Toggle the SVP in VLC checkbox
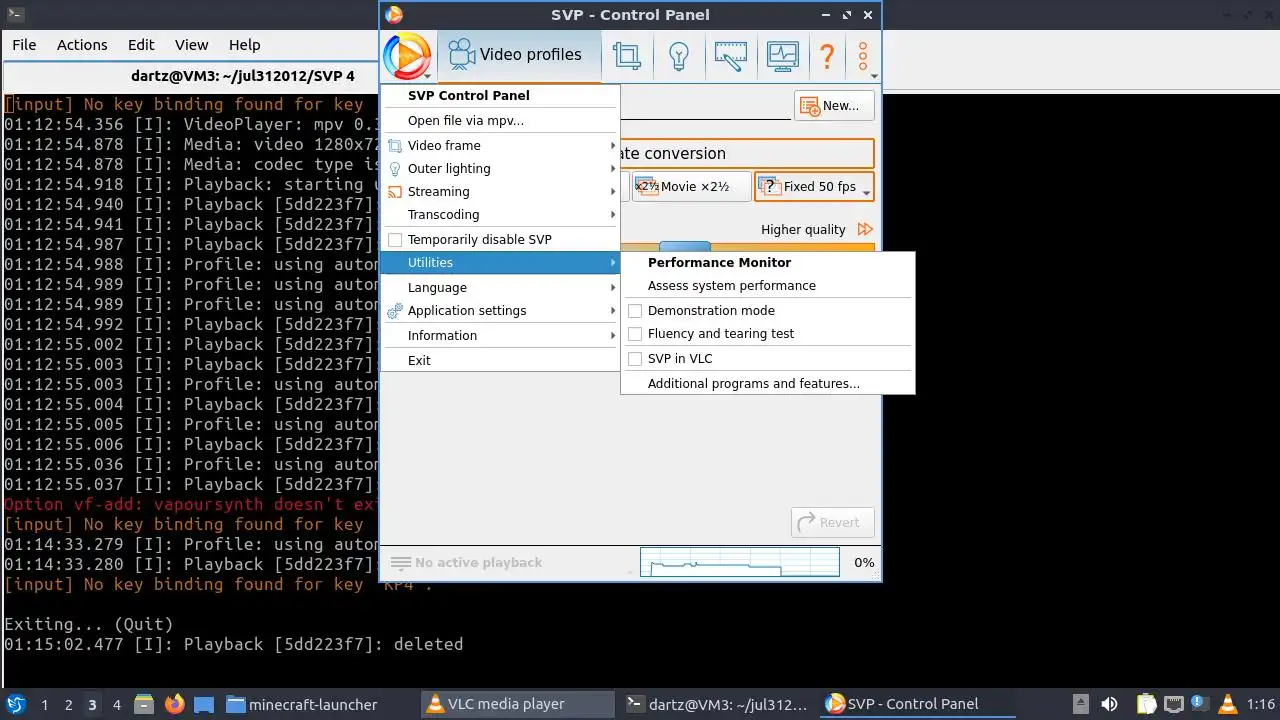Image resolution: width=1280 pixels, height=720 pixels. pos(635,359)
